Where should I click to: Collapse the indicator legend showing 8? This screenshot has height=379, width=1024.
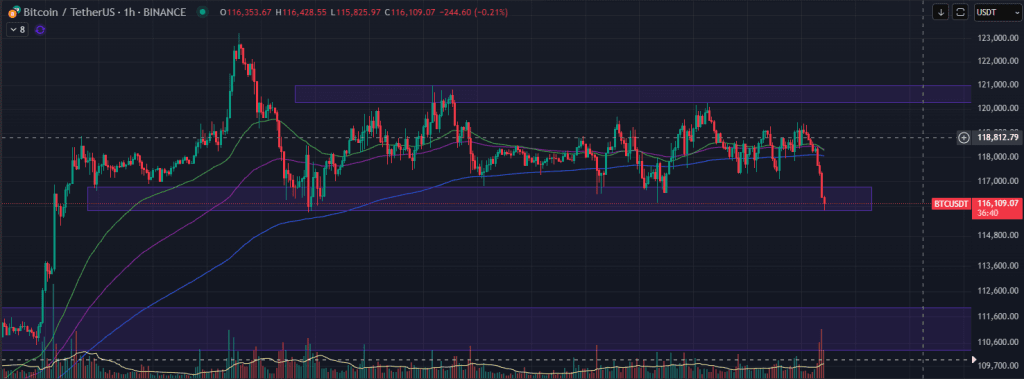18,29
